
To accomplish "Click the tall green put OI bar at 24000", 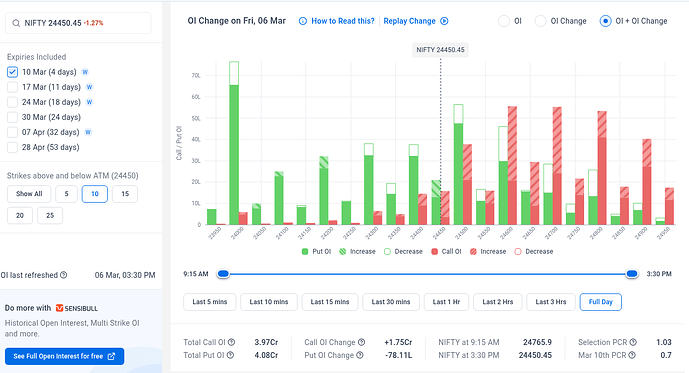I will click(x=234, y=143).
